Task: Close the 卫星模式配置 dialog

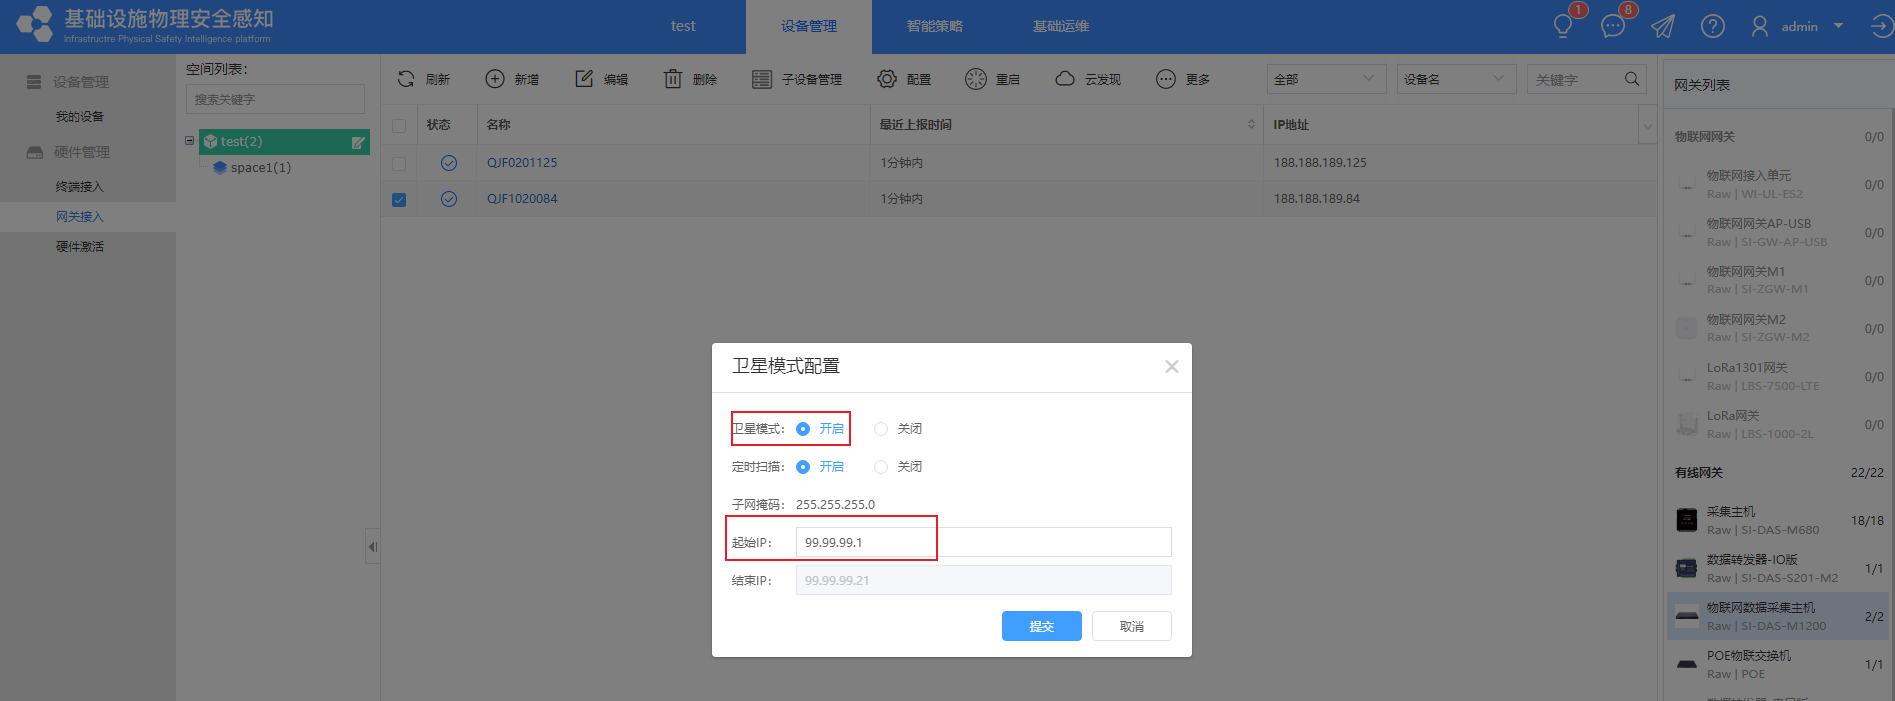Action: [1171, 367]
